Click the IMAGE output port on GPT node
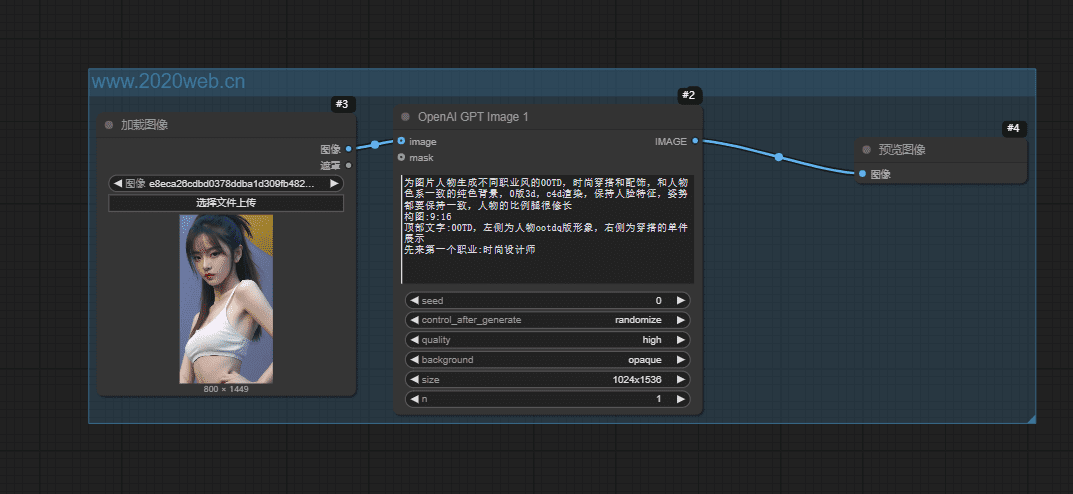The height and width of the screenshot is (494, 1073). (x=695, y=141)
